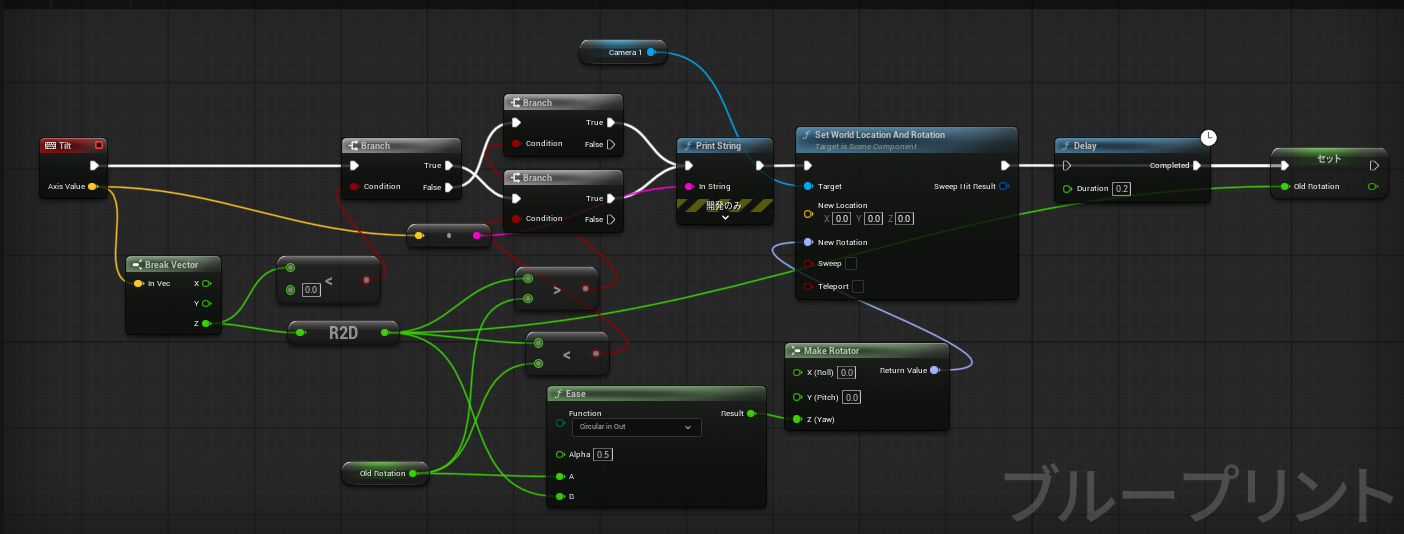Click the clock icon on the Delay node
Image resolution: width=1404 pixels, height=534 pixels.
[1208, 137]
